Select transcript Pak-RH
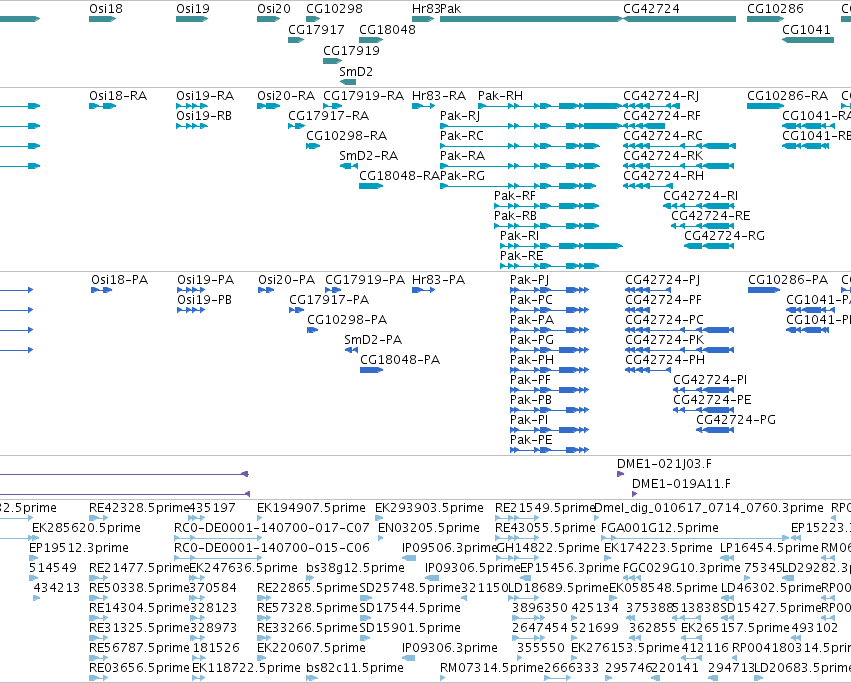The height and width of the screenshot is (683, 851). (x=500, y=96)
